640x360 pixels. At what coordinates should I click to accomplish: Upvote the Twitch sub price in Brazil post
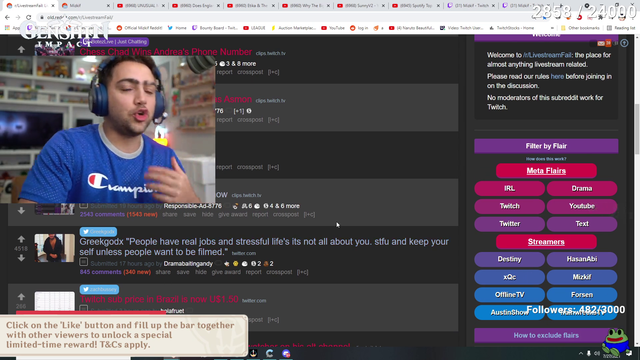tap(21, 297)
